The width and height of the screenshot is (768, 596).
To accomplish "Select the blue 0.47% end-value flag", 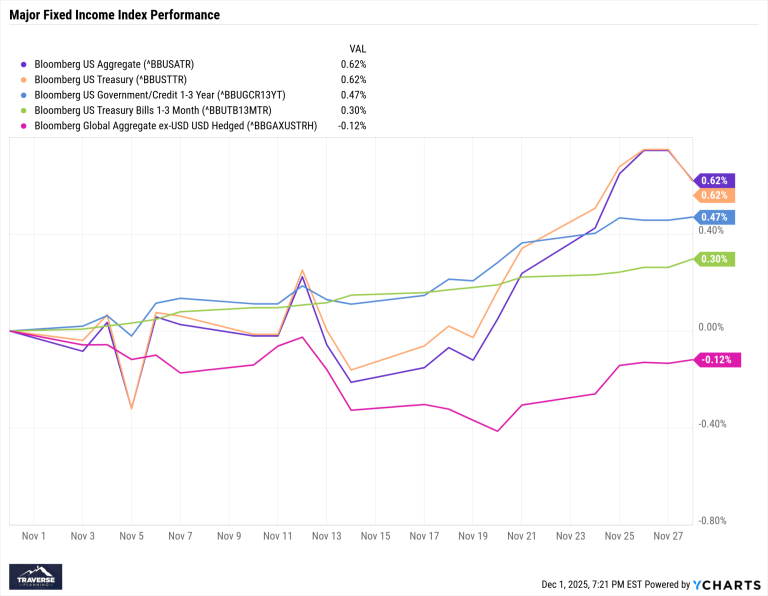I will coord(713,217).
